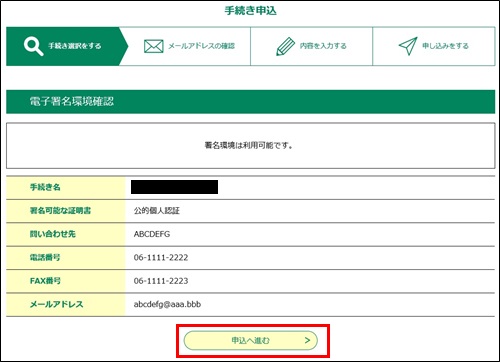Screen dimensions: 500x362
Task: Select the メールアドレスの確認 step
Action: pos(189,46)
